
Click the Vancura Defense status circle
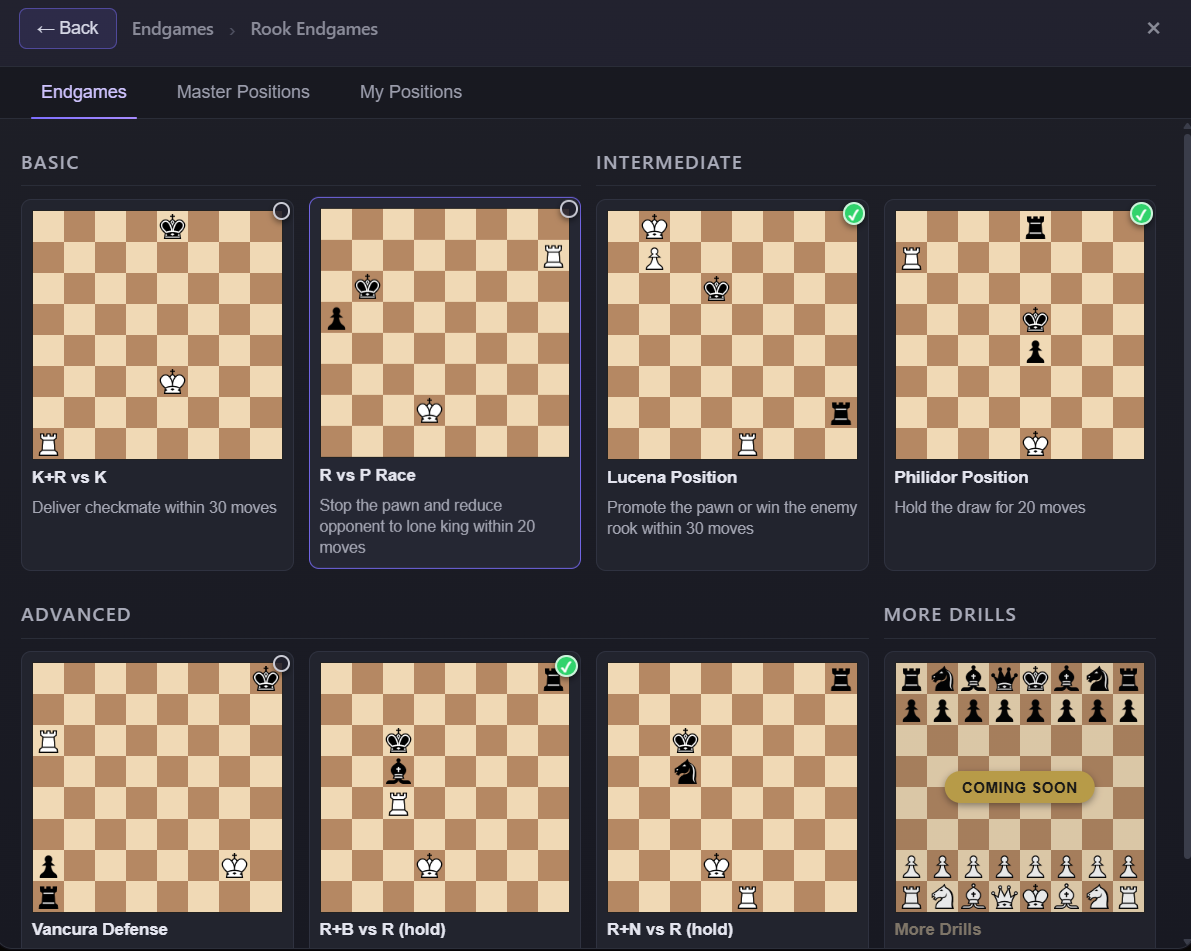coord(281,664)
